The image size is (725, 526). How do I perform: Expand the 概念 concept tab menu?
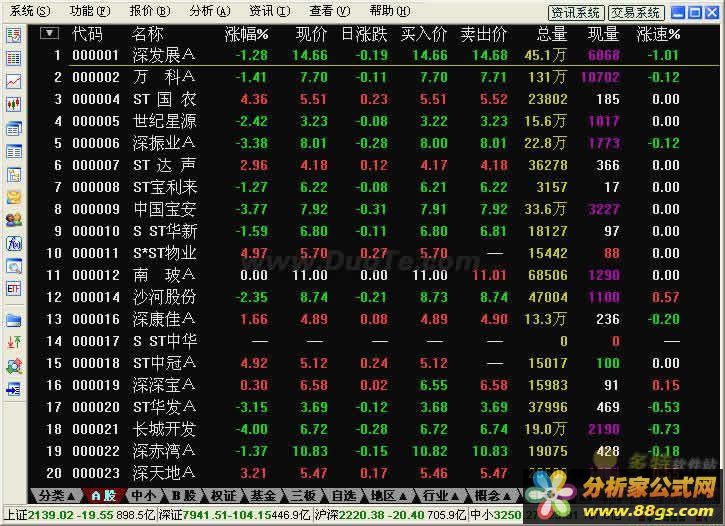(x=492, y=495)
